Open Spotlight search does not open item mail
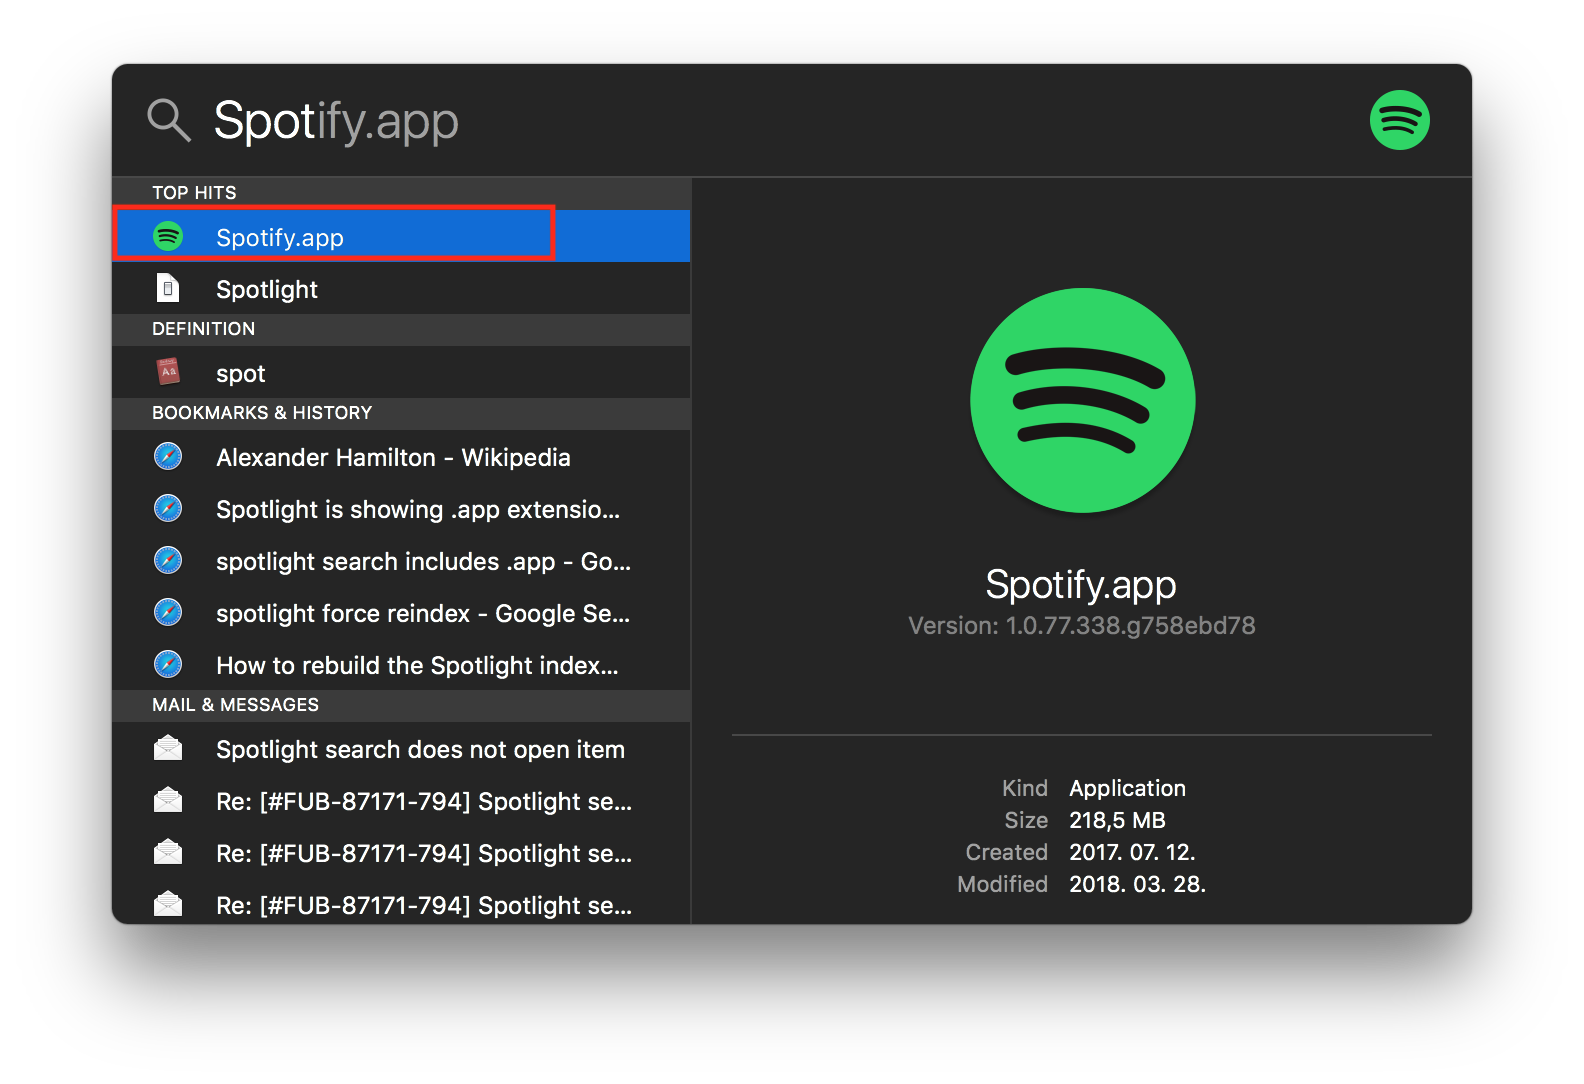 (401, 748)
